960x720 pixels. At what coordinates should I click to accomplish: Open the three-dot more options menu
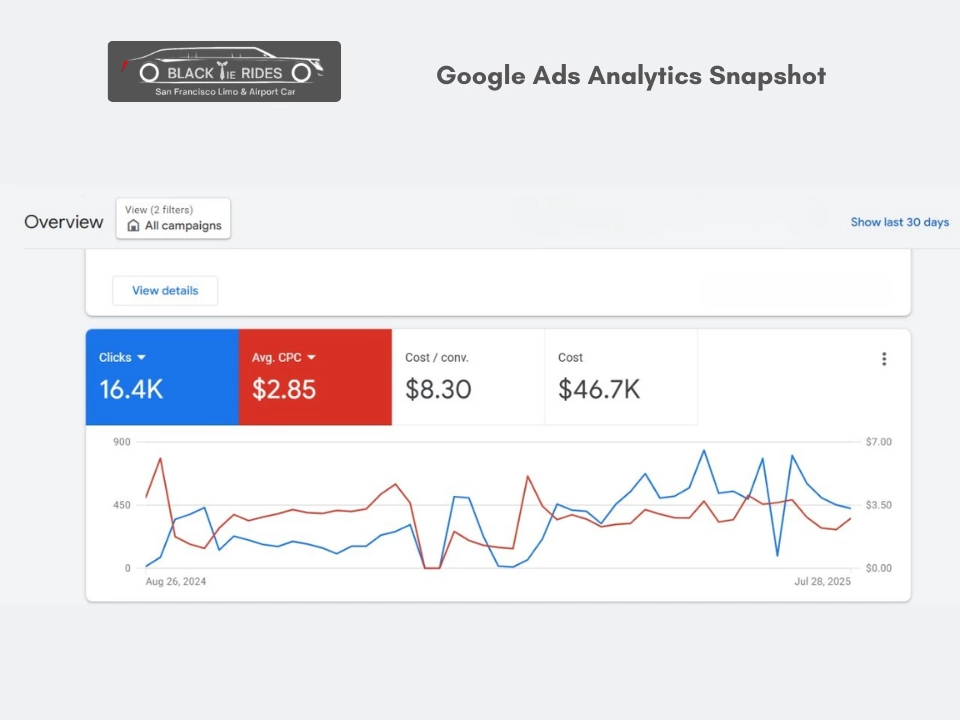pos(883,359)
